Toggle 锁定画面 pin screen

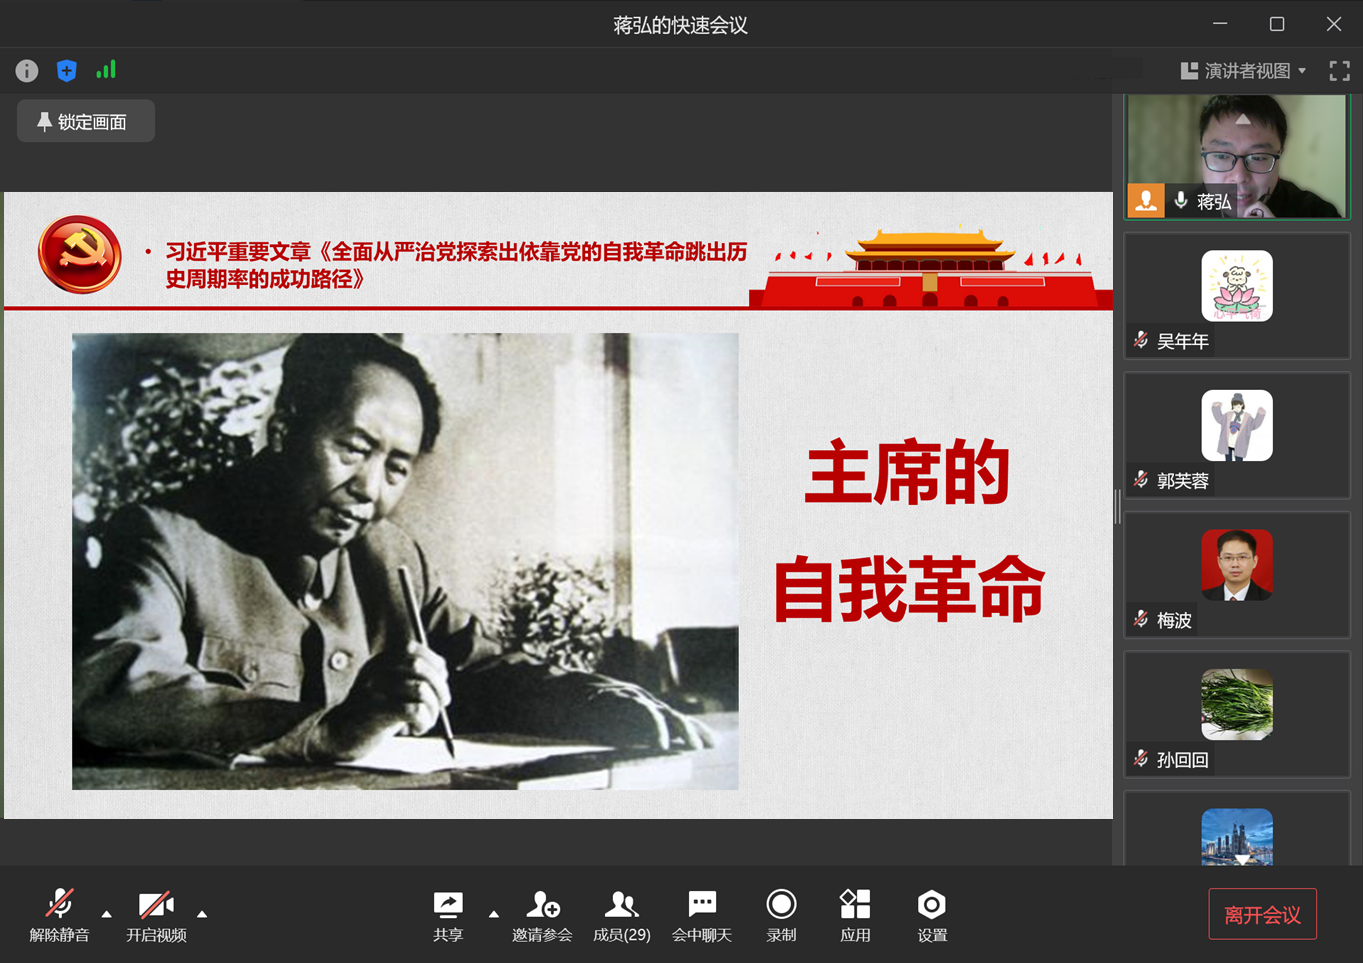[x=86, y=121]
